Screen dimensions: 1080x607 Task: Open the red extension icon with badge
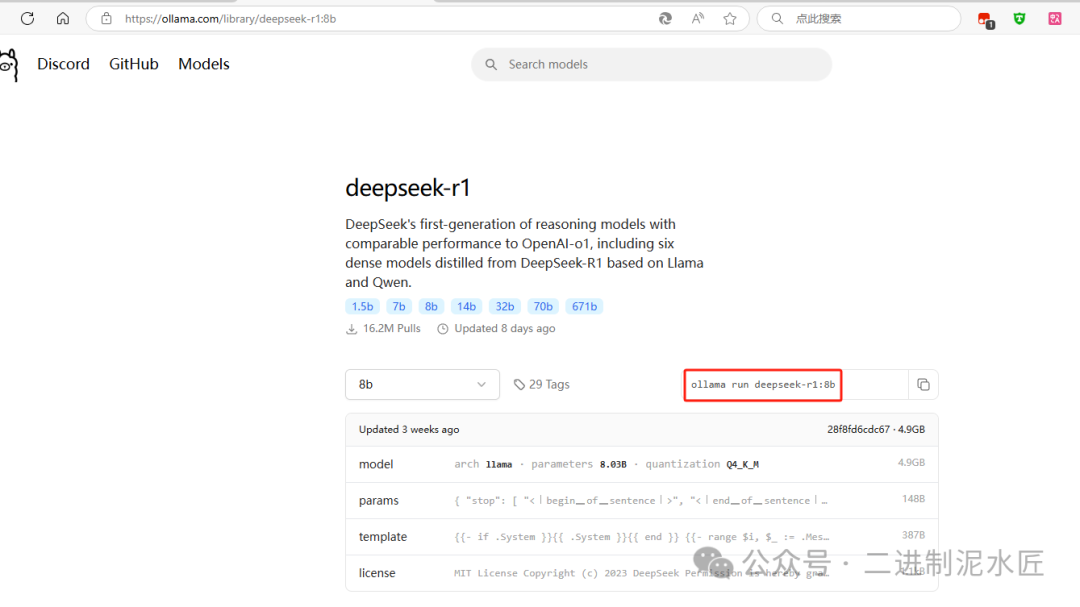click(985, 19)
